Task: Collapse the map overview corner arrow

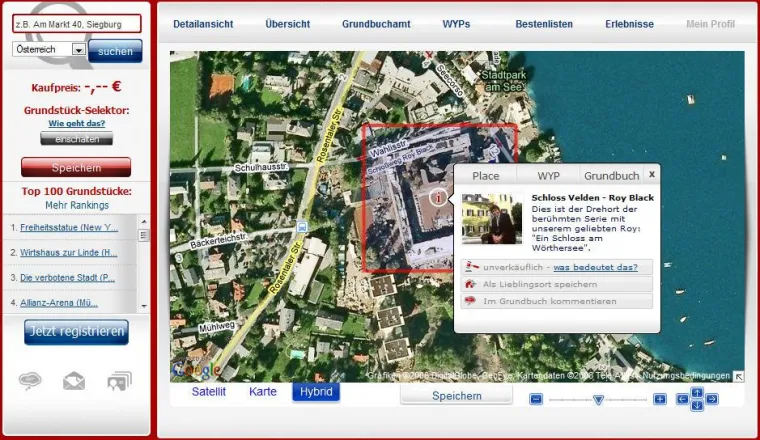Action: point(738,377)
